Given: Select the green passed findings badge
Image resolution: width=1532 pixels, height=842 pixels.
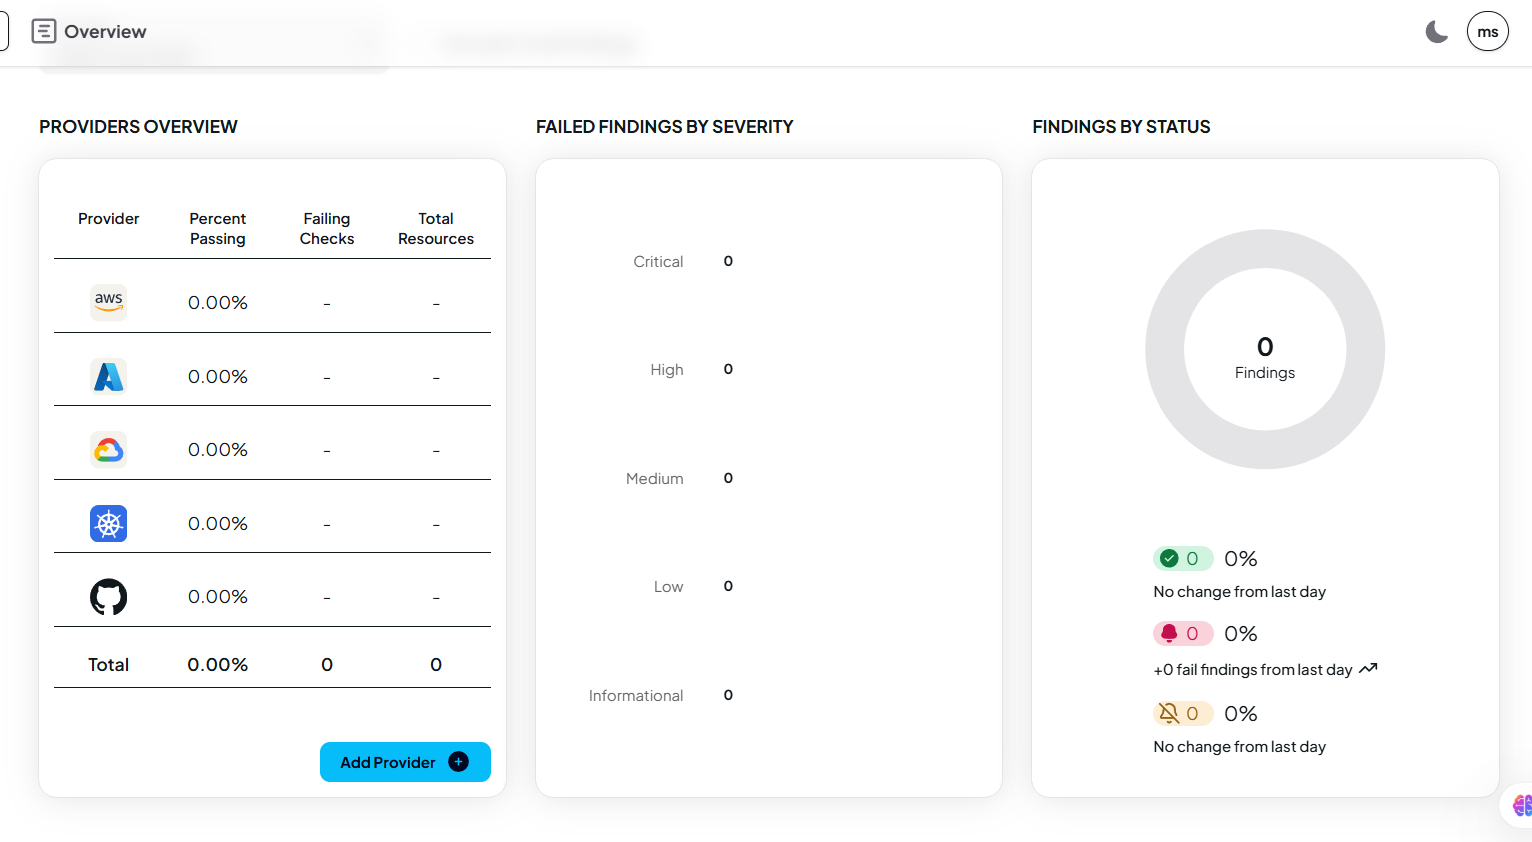Looking at the screenshot, I should coord(1182,559).
